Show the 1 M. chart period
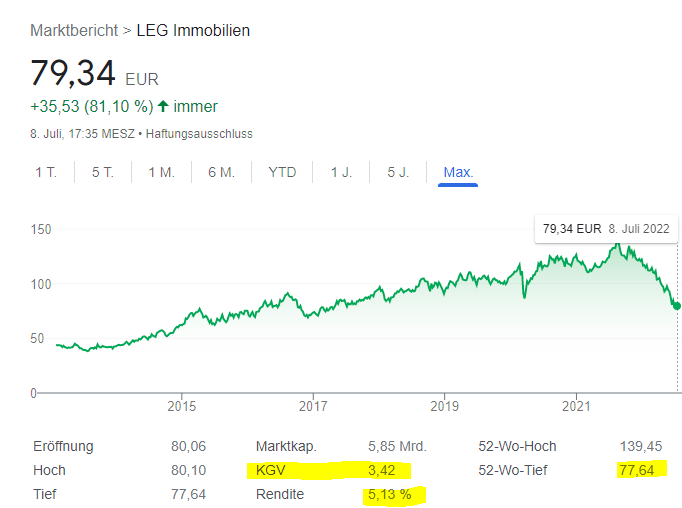This screenshot has height=508, width=682. pyautogui.click(x=162, y=172)
